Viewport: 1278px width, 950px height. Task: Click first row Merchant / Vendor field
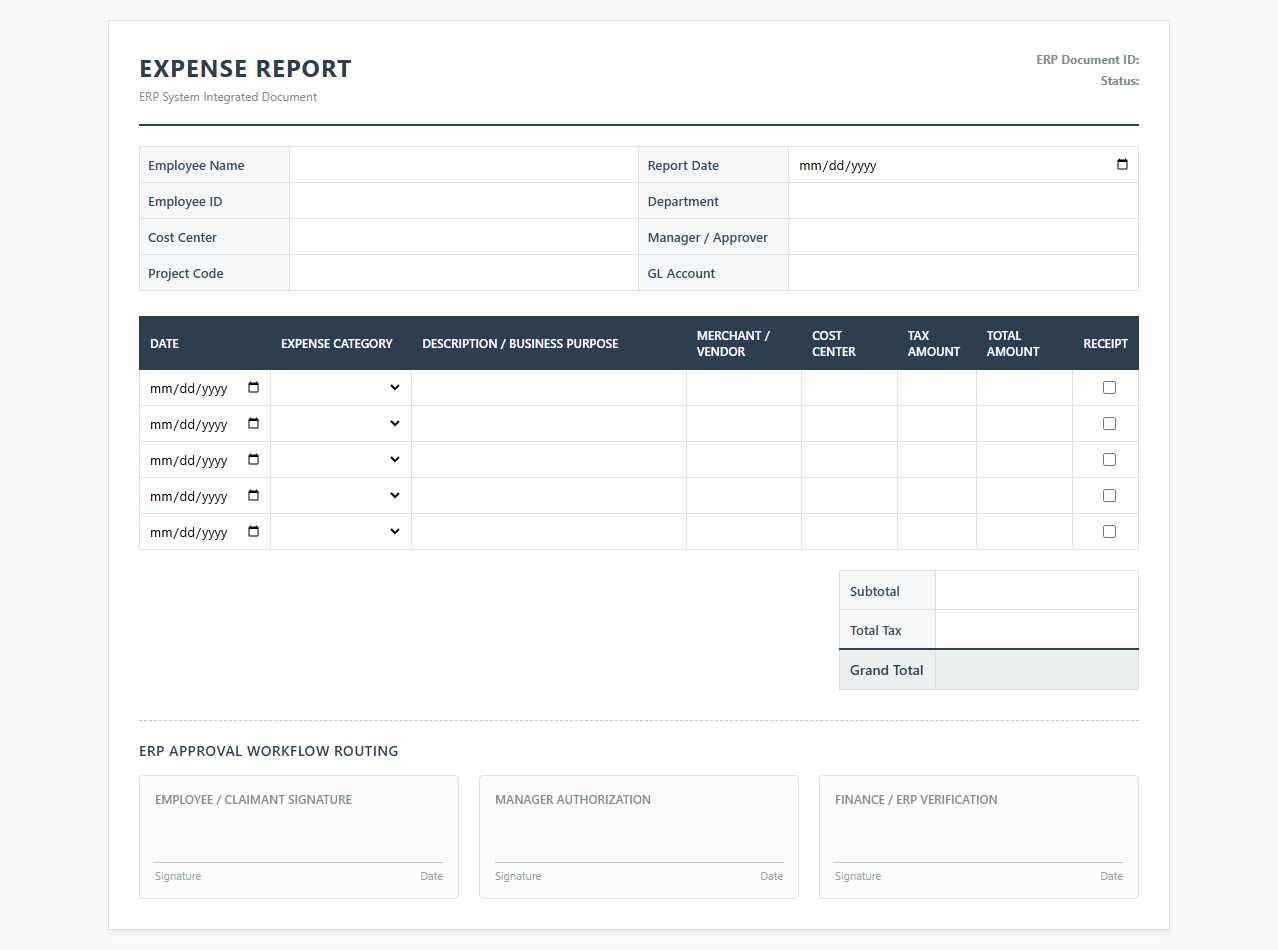[x=744, y=388]
